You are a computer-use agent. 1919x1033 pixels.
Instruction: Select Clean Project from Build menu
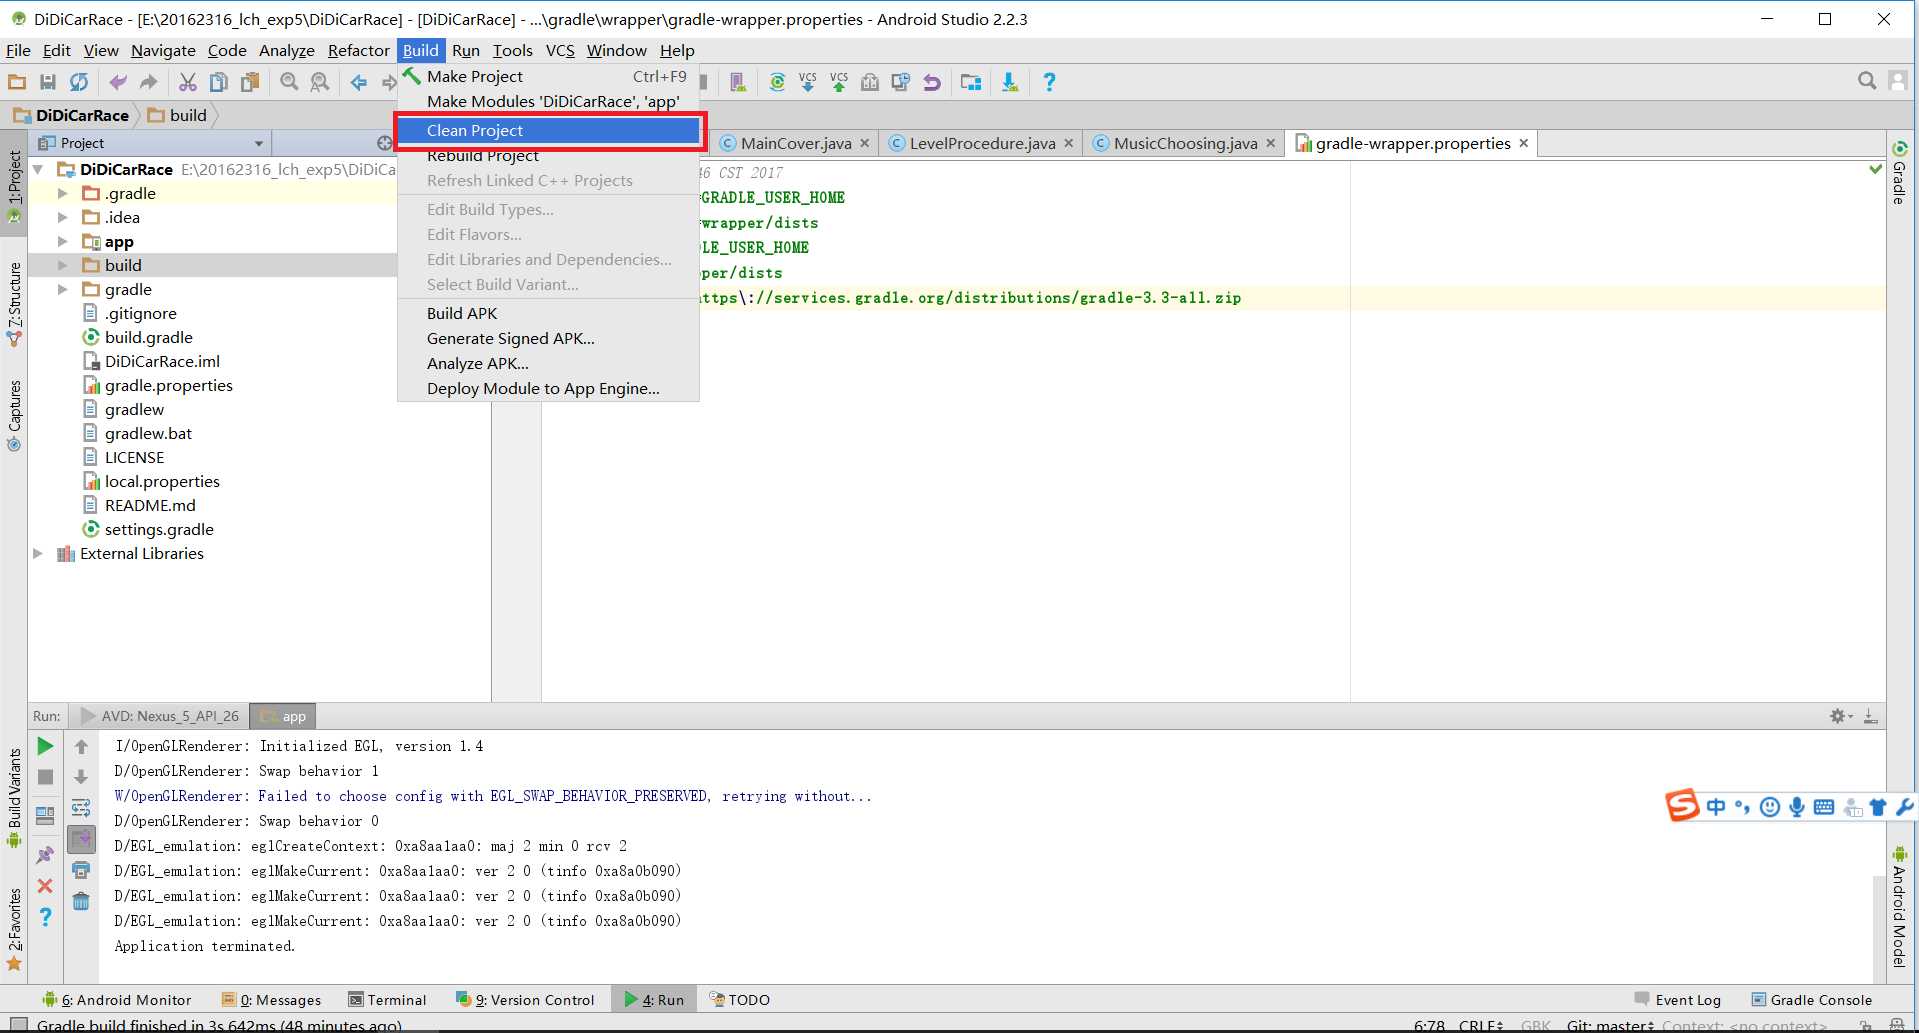click(548, 131)
